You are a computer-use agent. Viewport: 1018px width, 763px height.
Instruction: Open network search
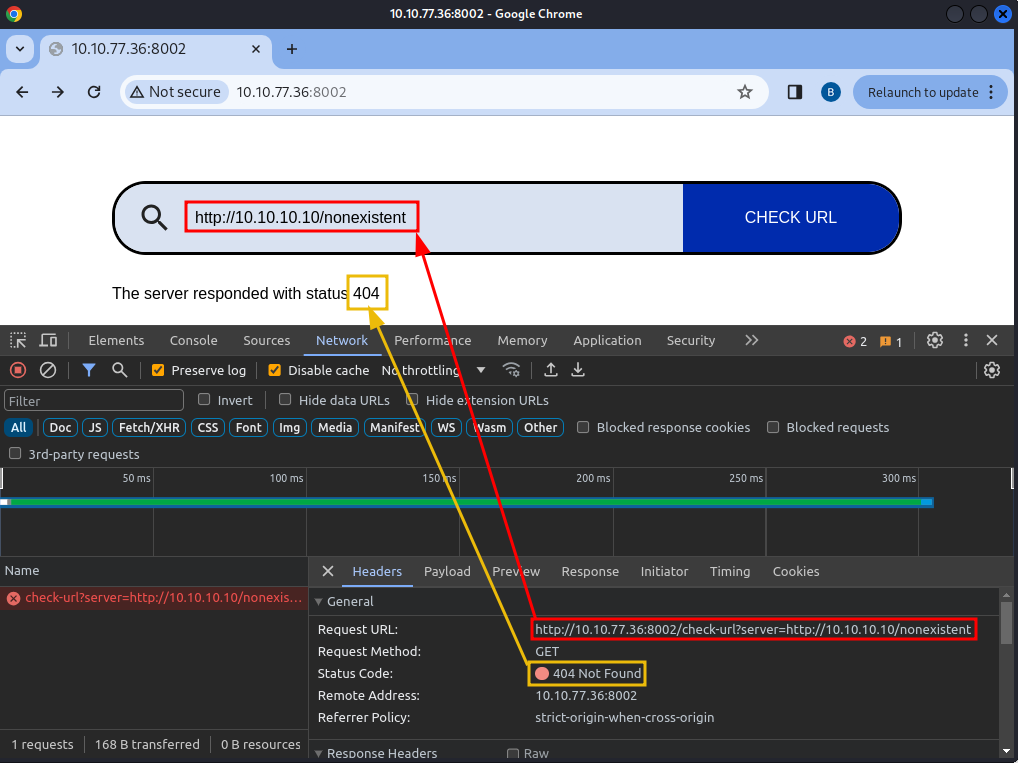(119, 370)
